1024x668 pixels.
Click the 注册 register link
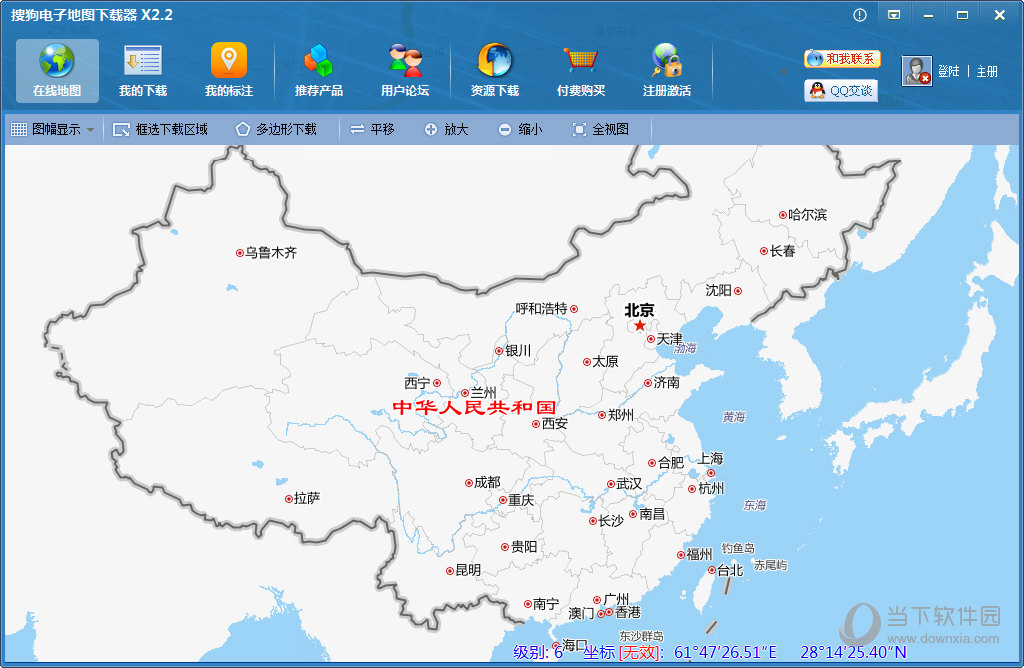click(987, 71)
